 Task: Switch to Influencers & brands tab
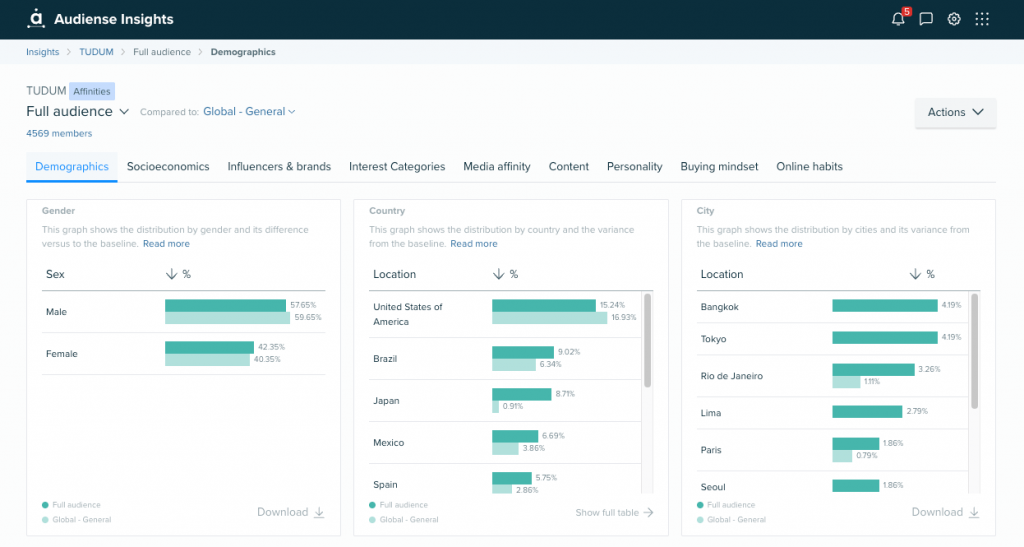click(x=279, y=166)
